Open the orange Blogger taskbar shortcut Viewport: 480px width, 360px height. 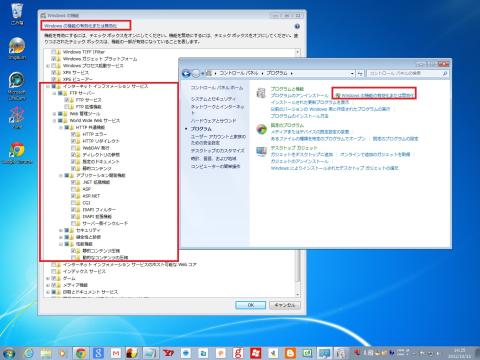point(290,353)
